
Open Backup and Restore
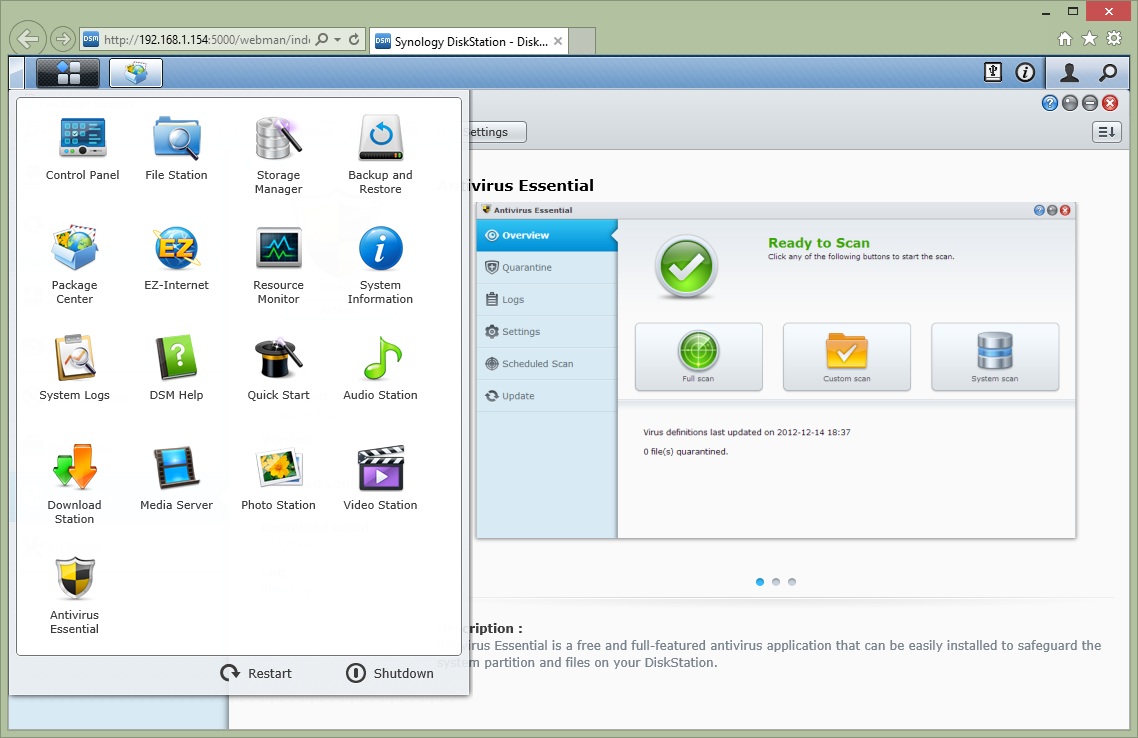pos(380,155)
